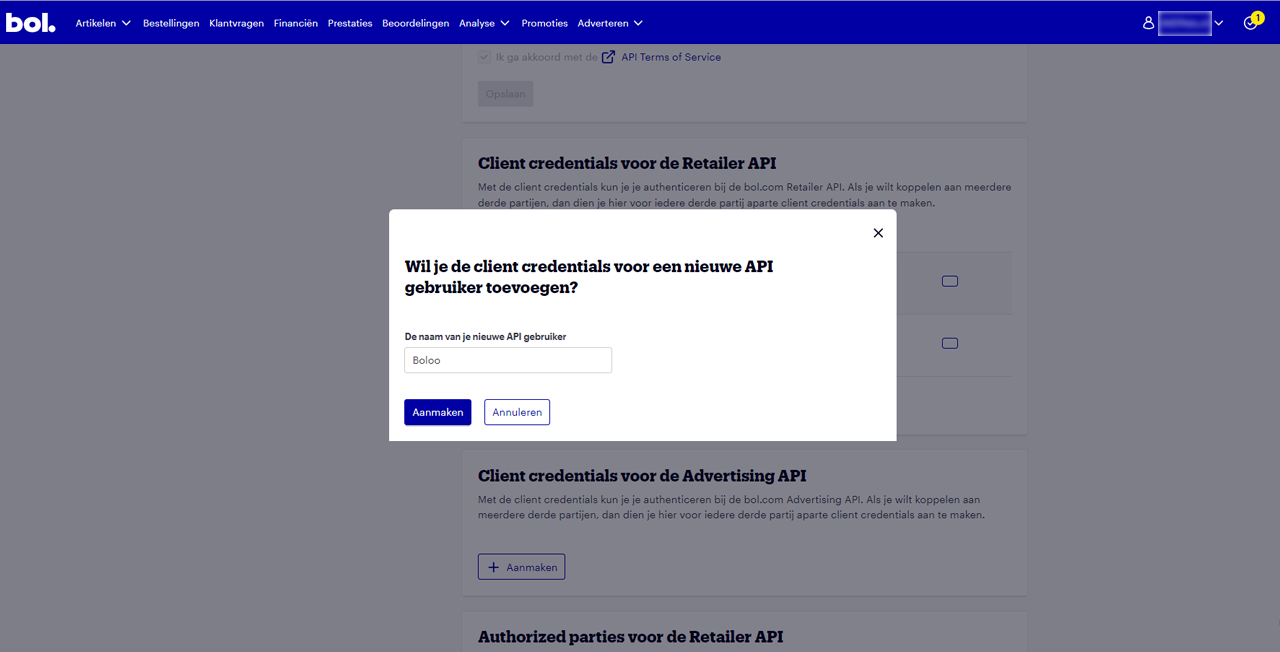Open the user account icon
Image resolution: width=1280 pixels, height=652 pixels.
tap(1148, 23)
